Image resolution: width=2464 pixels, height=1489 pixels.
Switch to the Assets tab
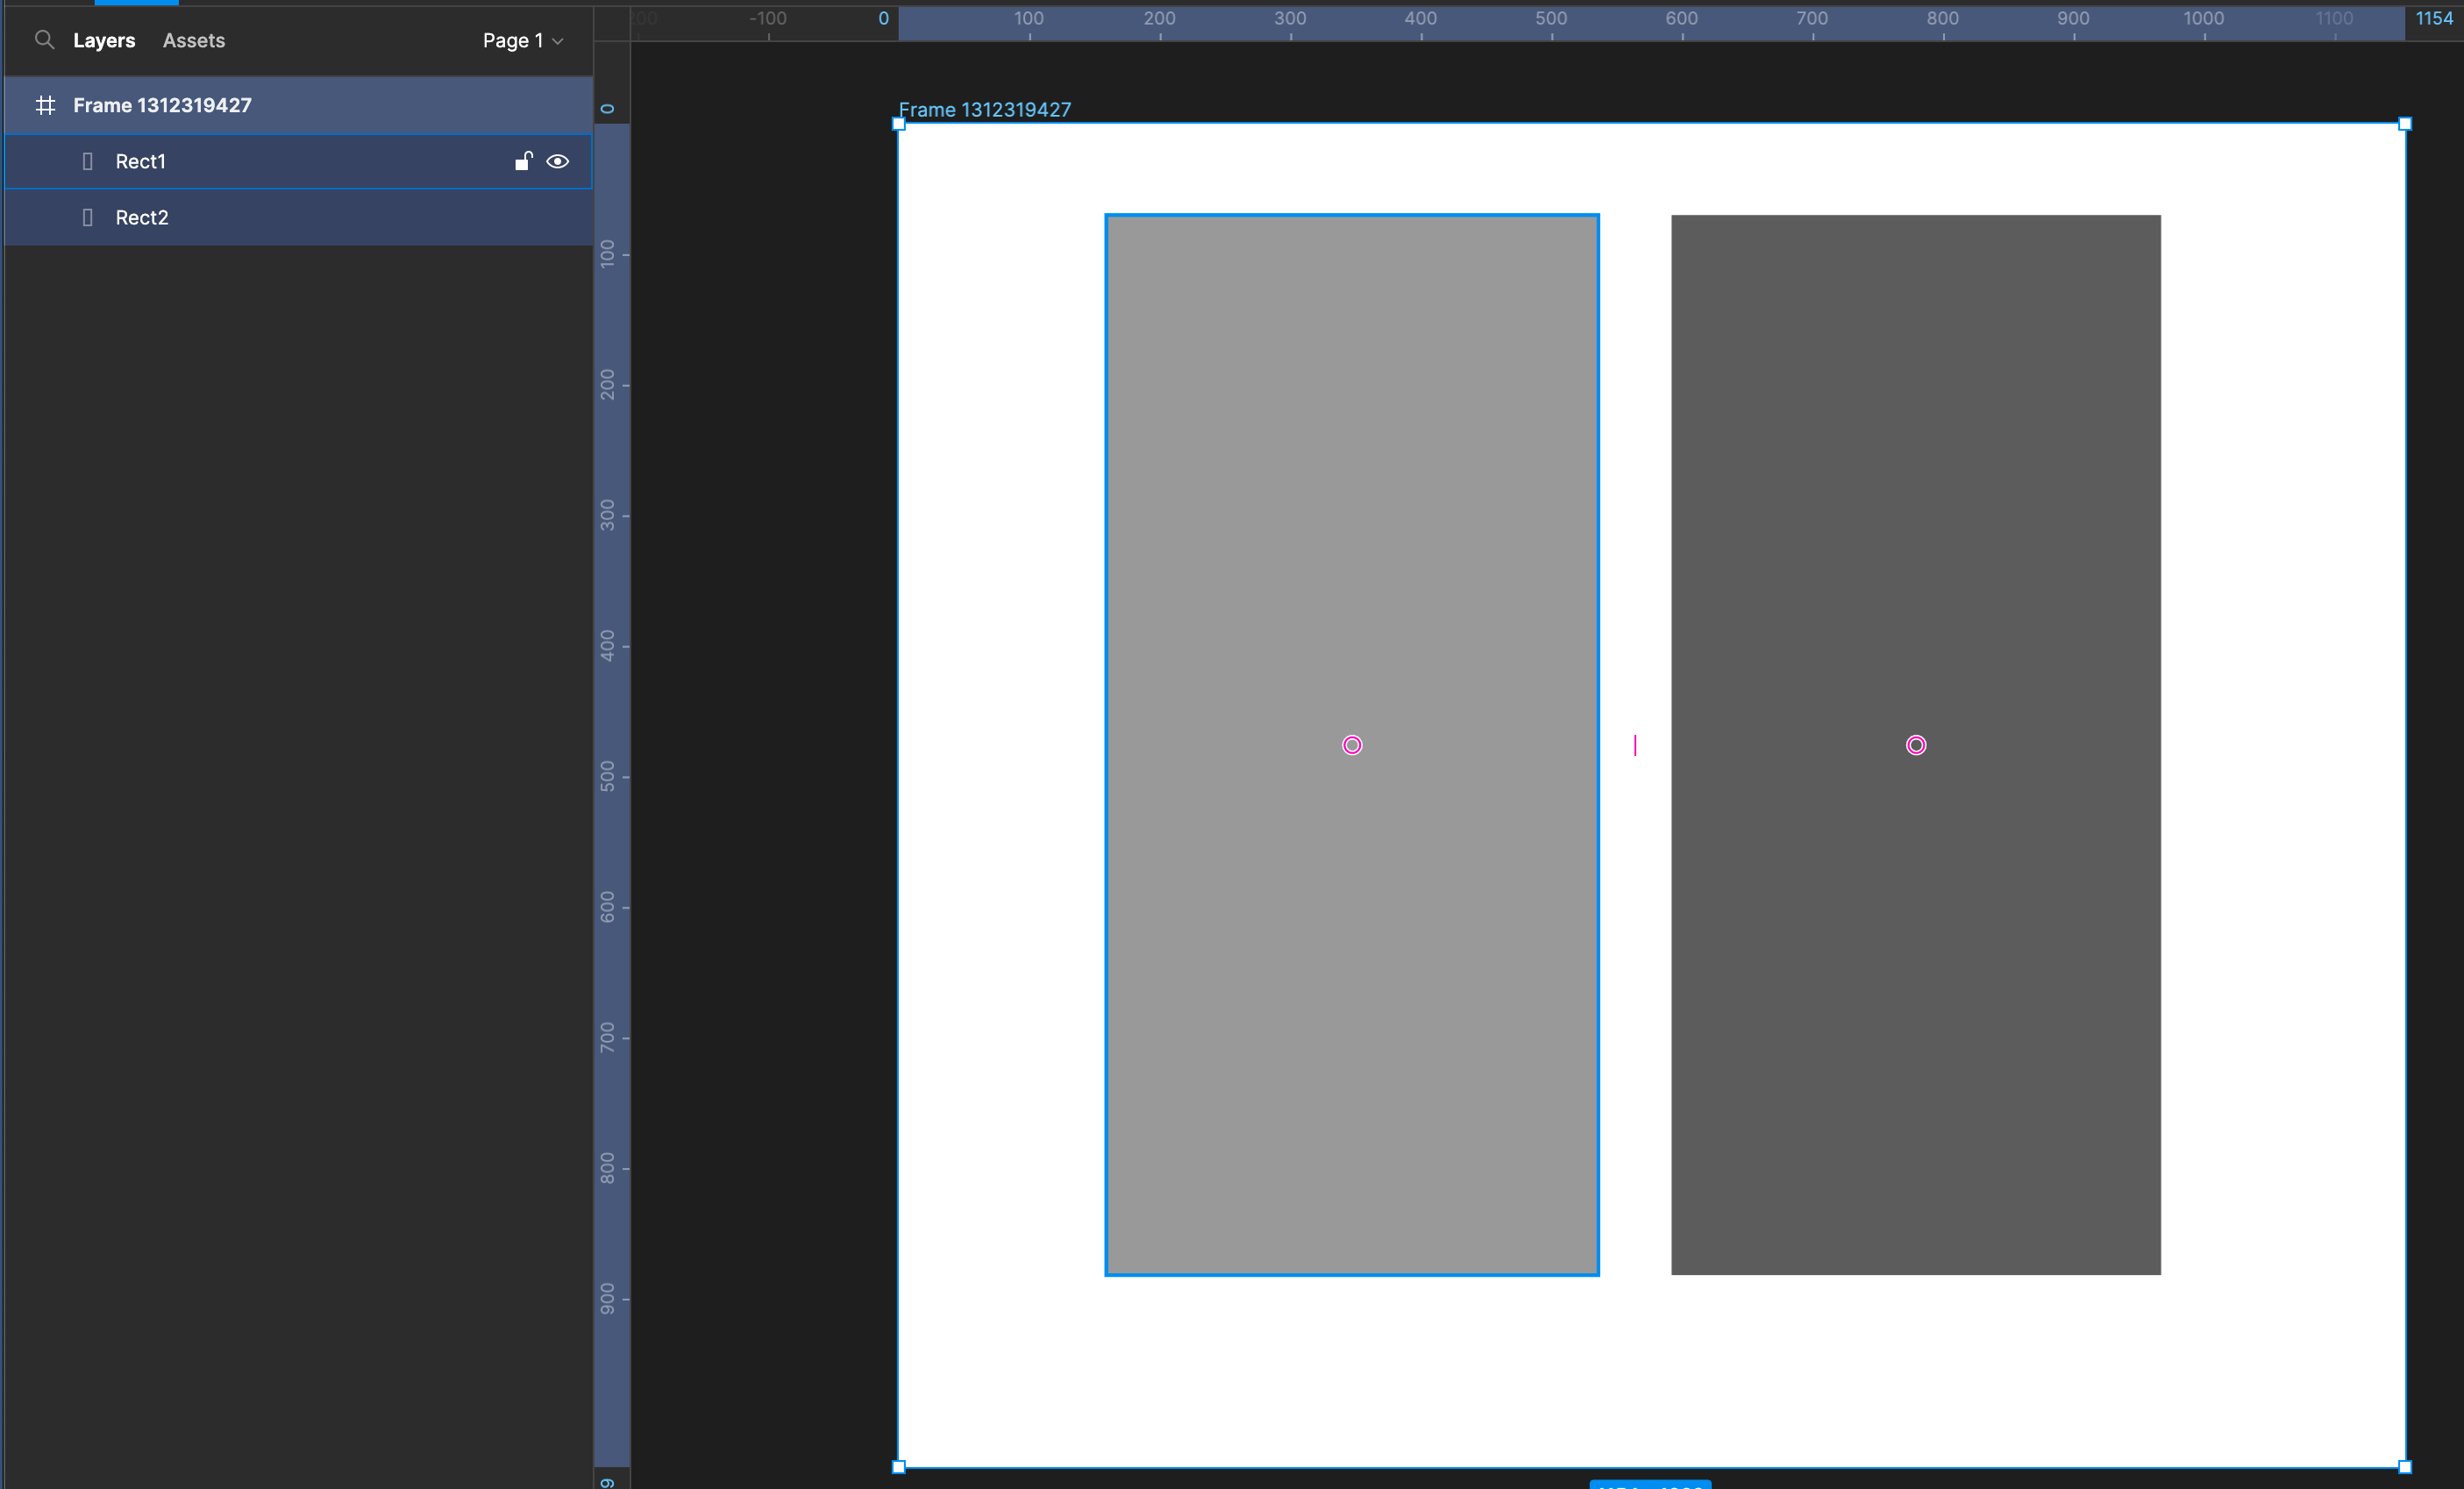point(194,41)
